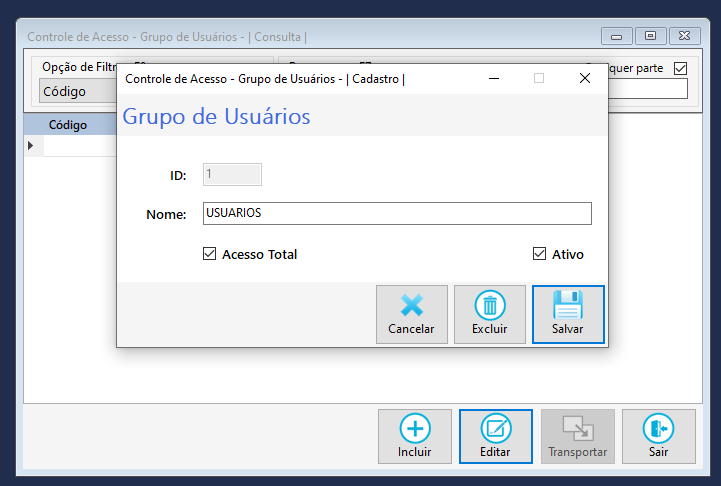
Task: Click the disabled ID field
Action: click(x=232, y=175)
